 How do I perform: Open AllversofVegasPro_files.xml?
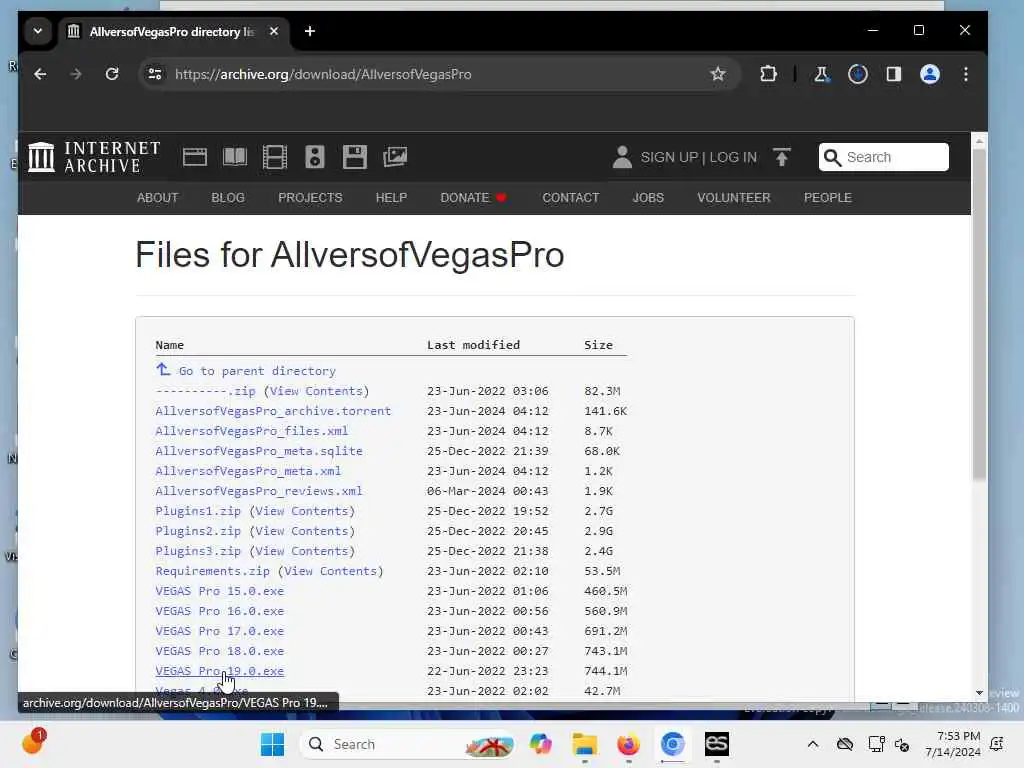point(251,431)
